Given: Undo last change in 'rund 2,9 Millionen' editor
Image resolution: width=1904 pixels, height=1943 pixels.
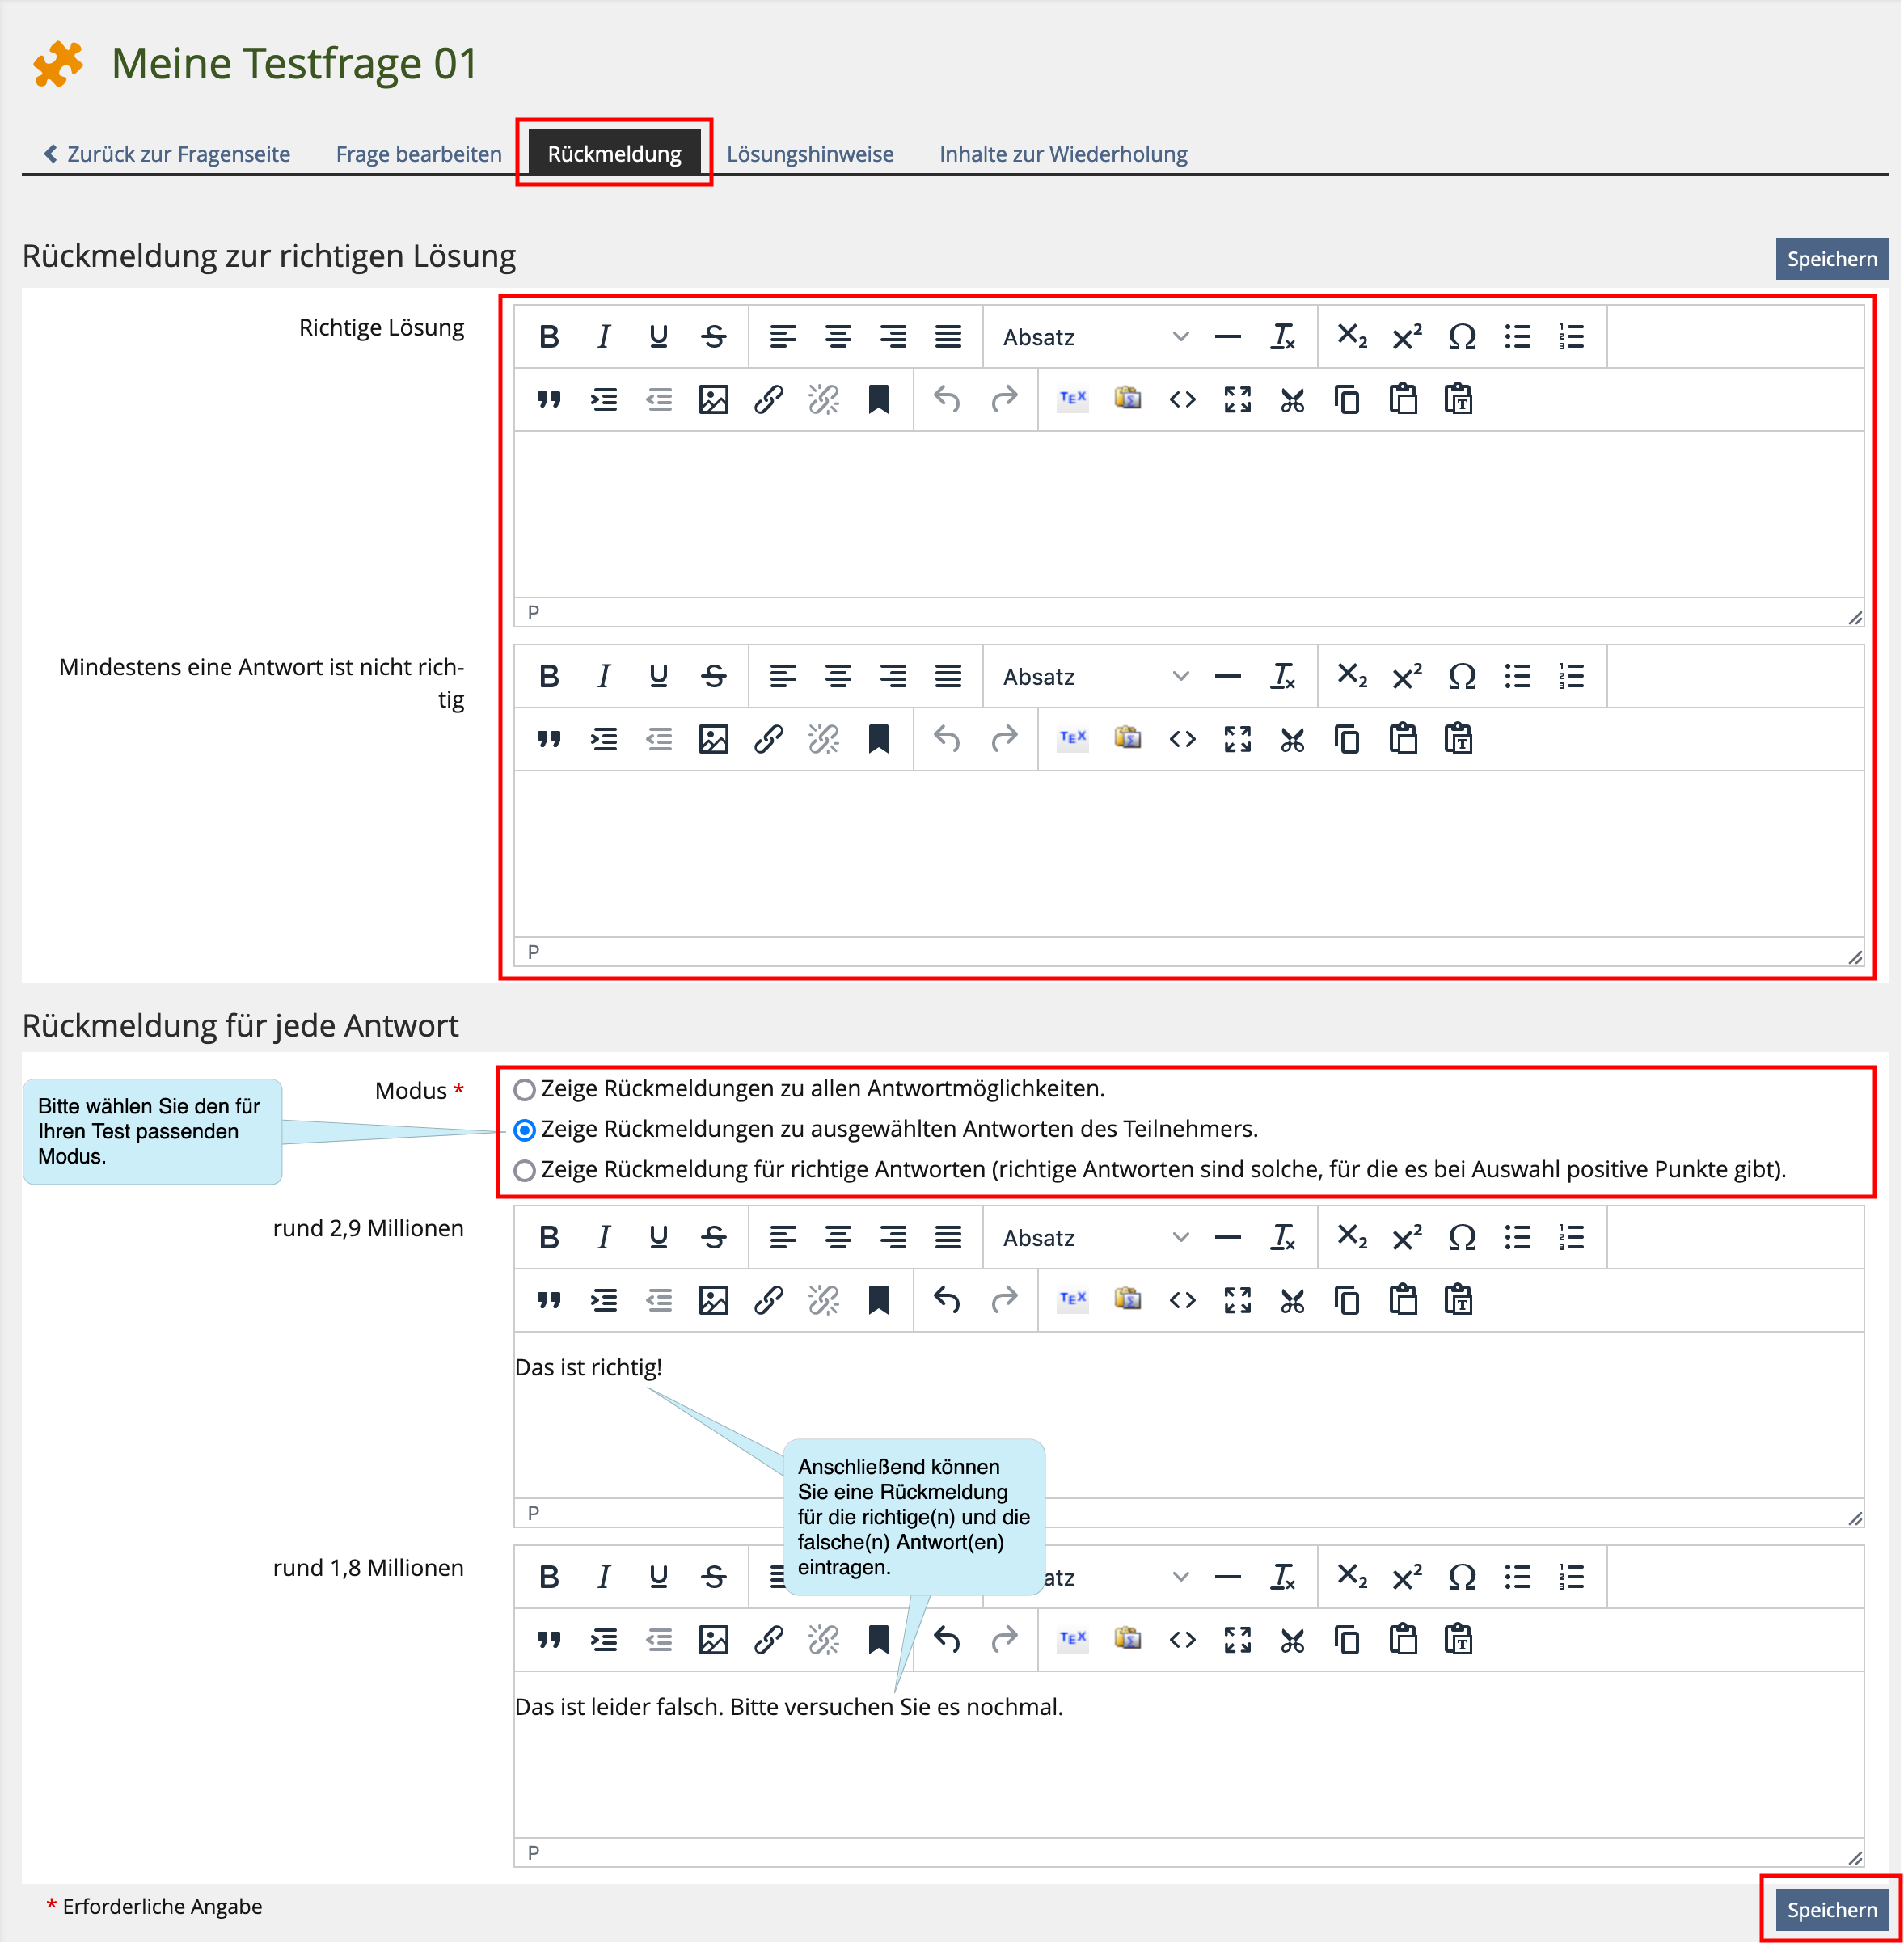Looking at the screenshot, I should (x=947, y=1301).
